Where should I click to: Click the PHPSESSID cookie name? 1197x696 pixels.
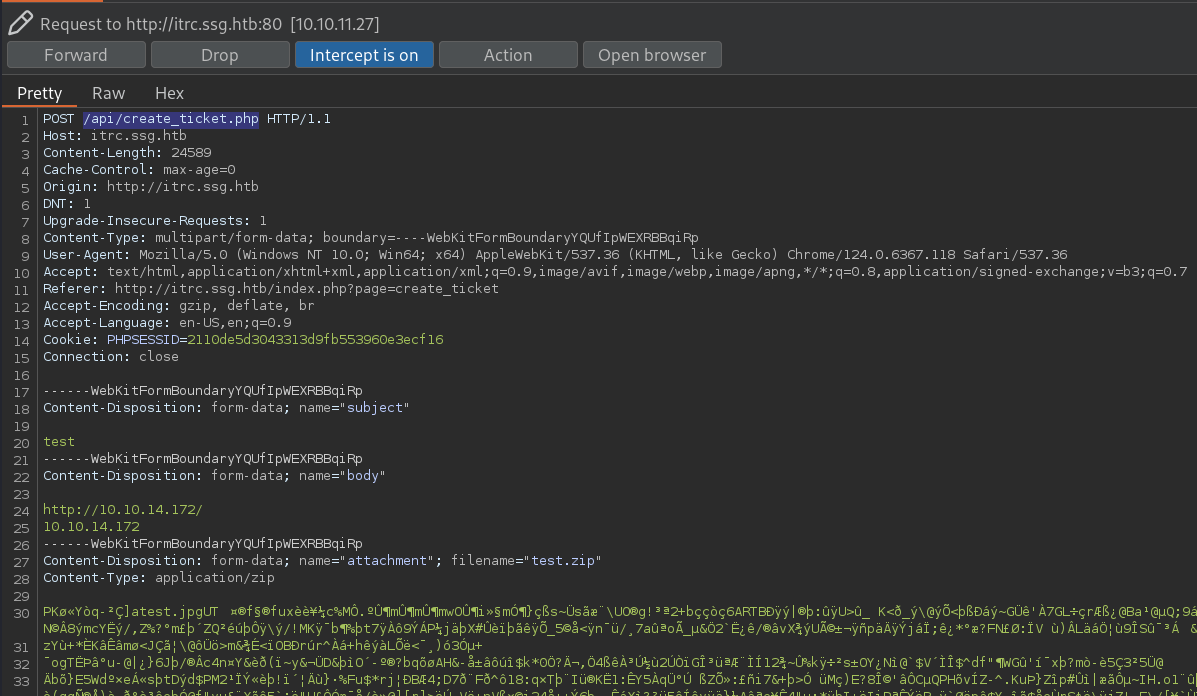[x=143, y=340]
